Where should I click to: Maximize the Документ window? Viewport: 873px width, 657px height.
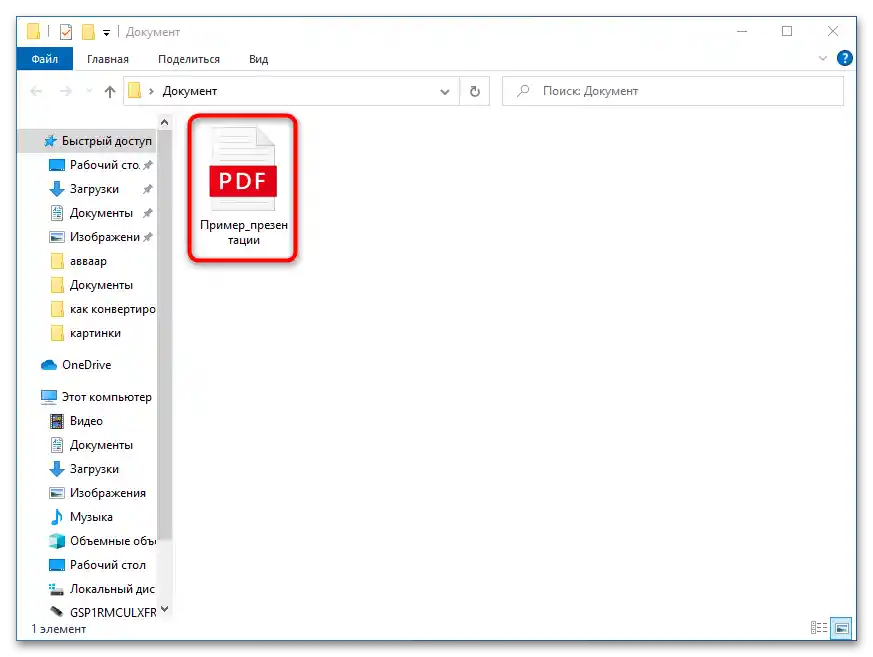coord(787,32)
